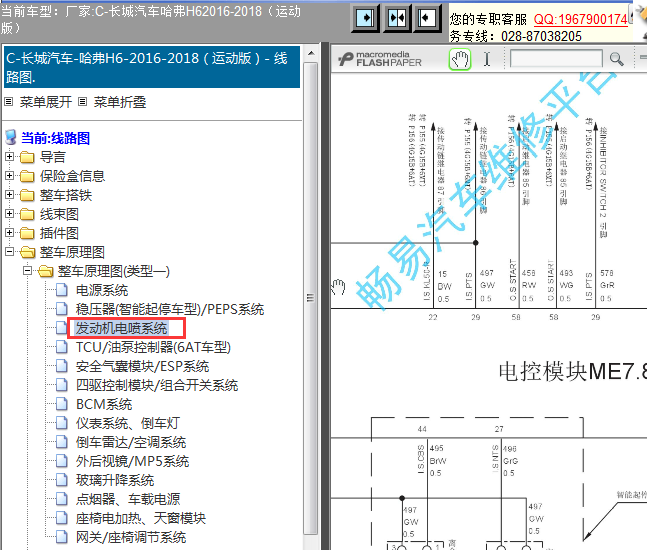Image resolution: width=647 pixels, height=550 pixels.
Task: Open 座椅电加热、天窗模块 document
Action: [141, 518]
